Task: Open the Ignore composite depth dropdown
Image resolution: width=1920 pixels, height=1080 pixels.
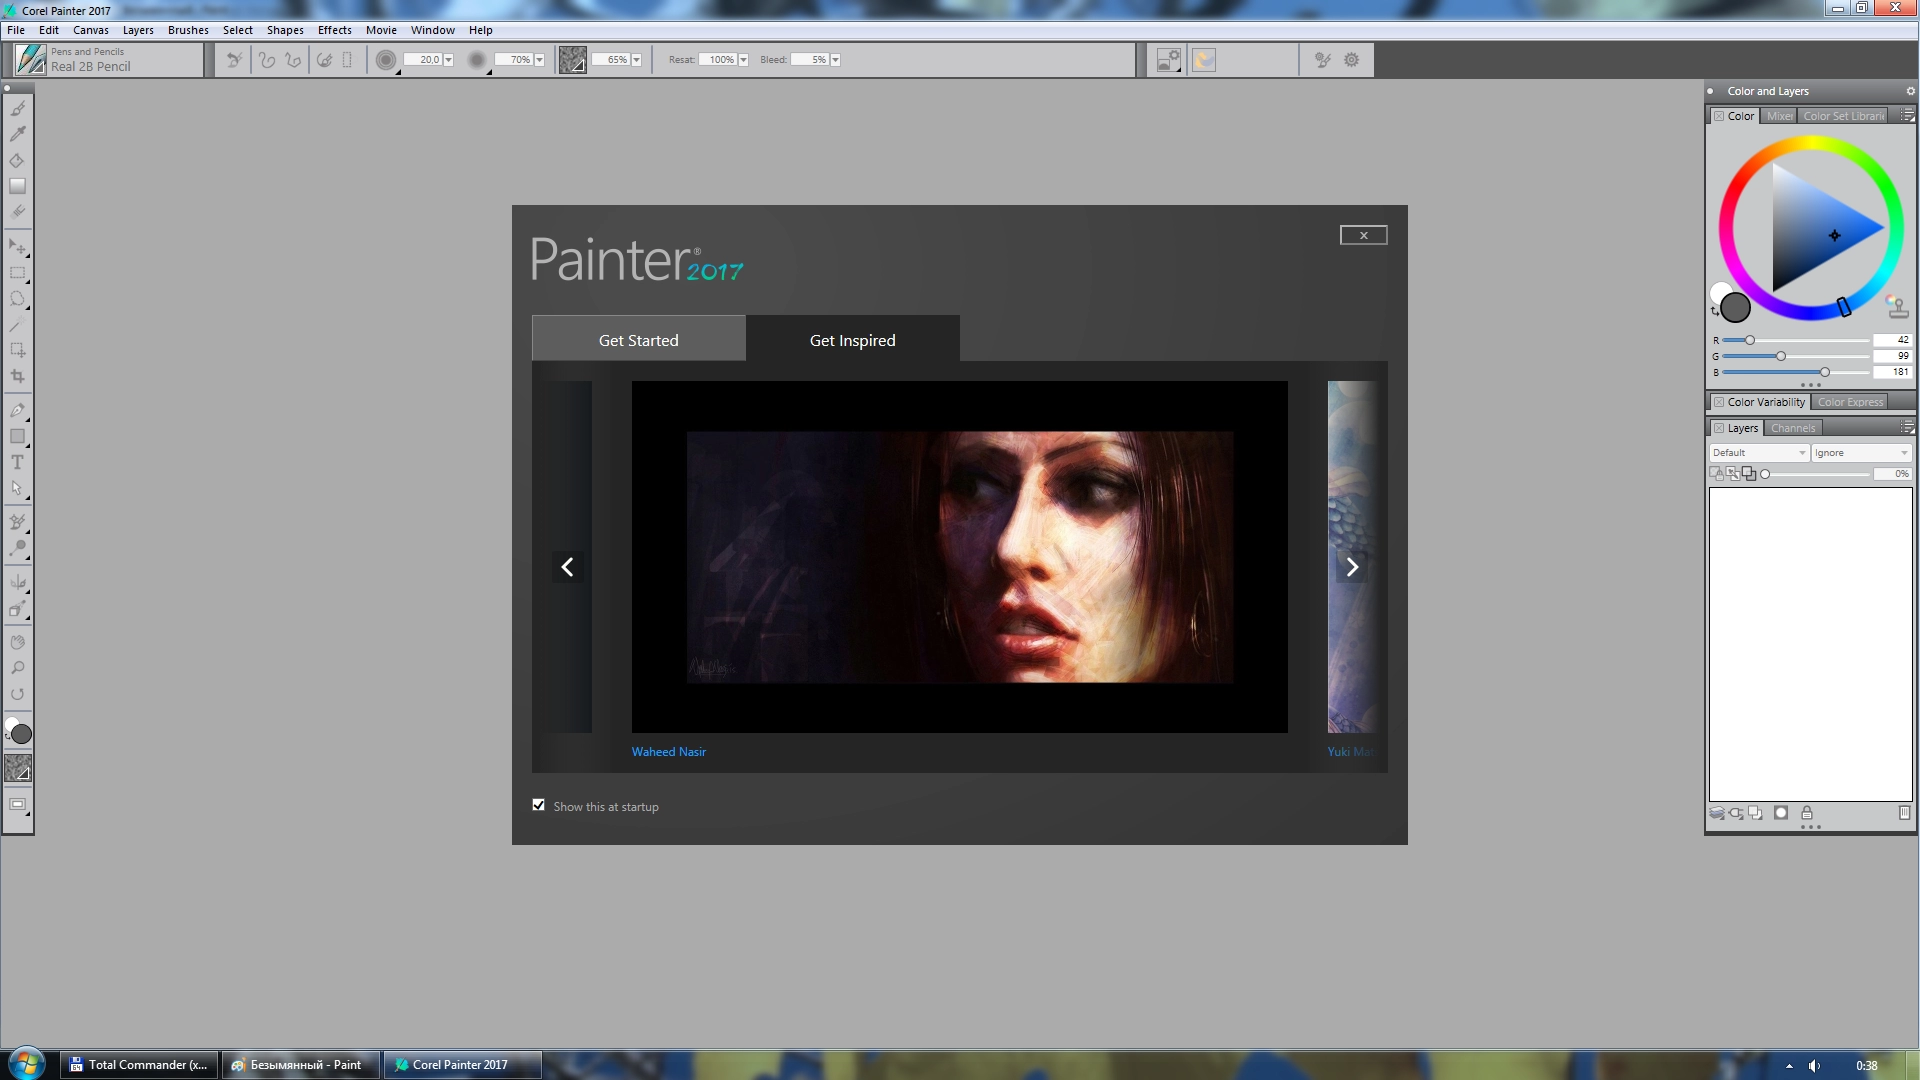Action: (x=1861, y=453)
